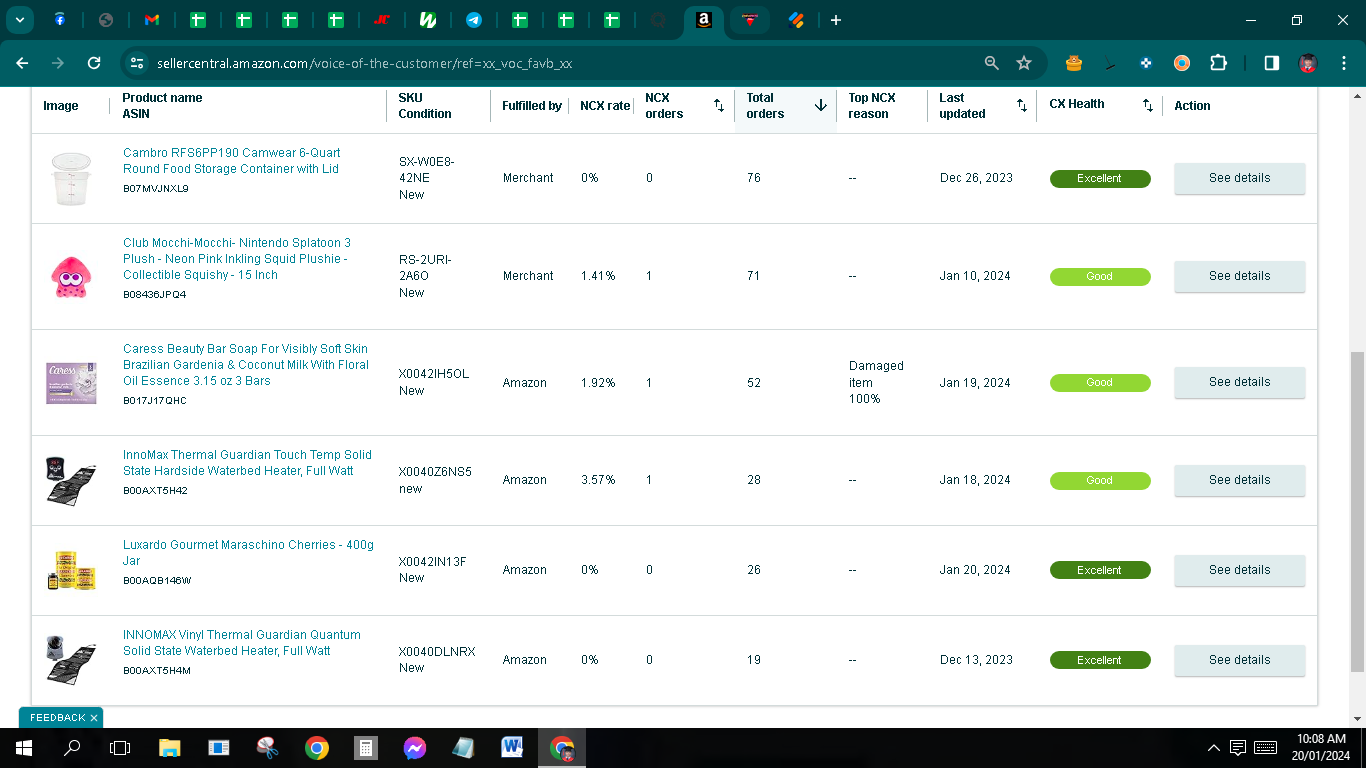This screenshot has width=1366, height=768.
Task: Click the 3.57% NCX rate value
Action: (x=598, y=480)
